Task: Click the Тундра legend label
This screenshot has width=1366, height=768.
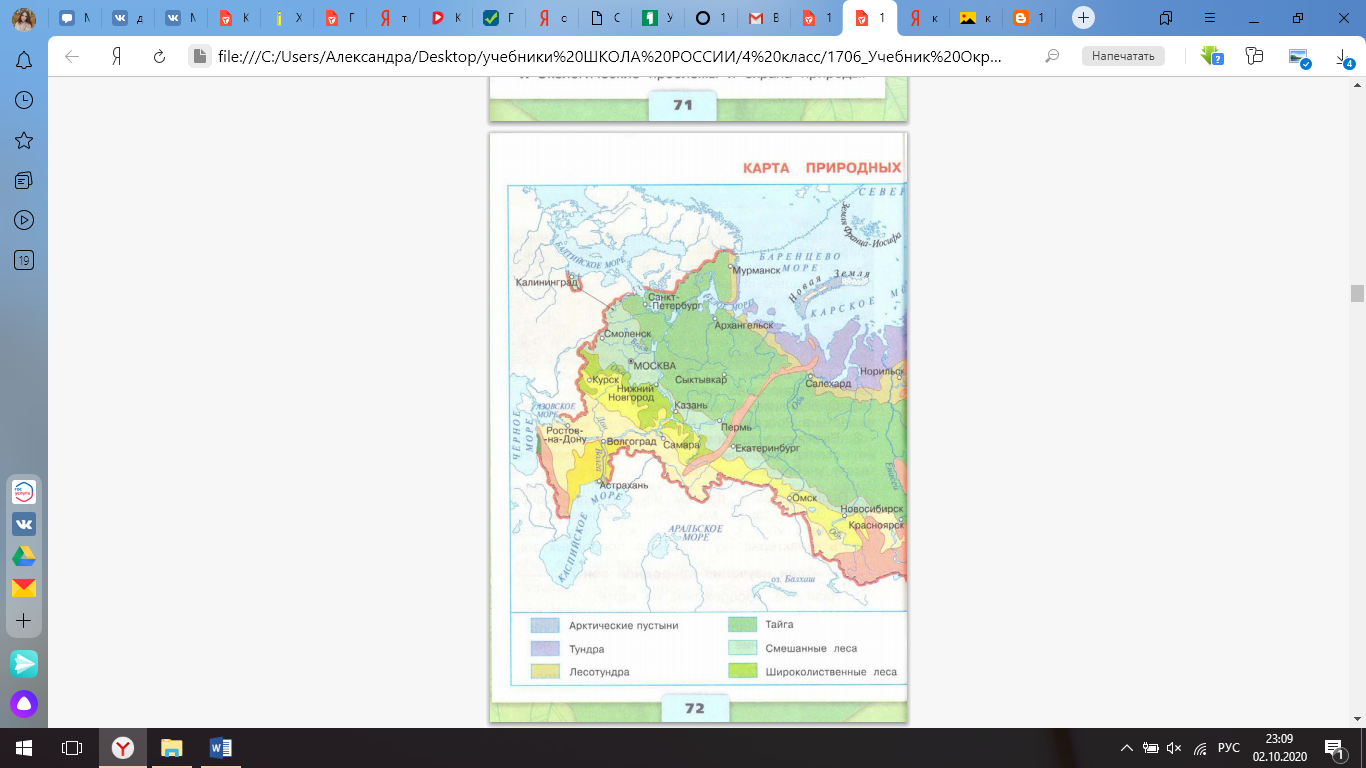Action: [x=586, y=649]
